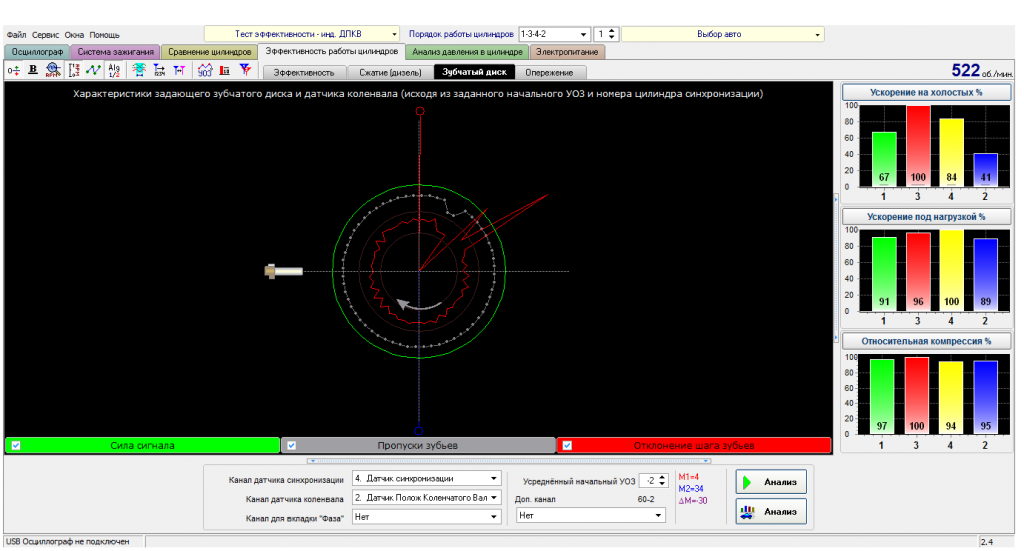Viewport: 1024px width, 551px height.
Task: Toggle the Сила сигнала checkbox
Action: [x=16, y=445]
